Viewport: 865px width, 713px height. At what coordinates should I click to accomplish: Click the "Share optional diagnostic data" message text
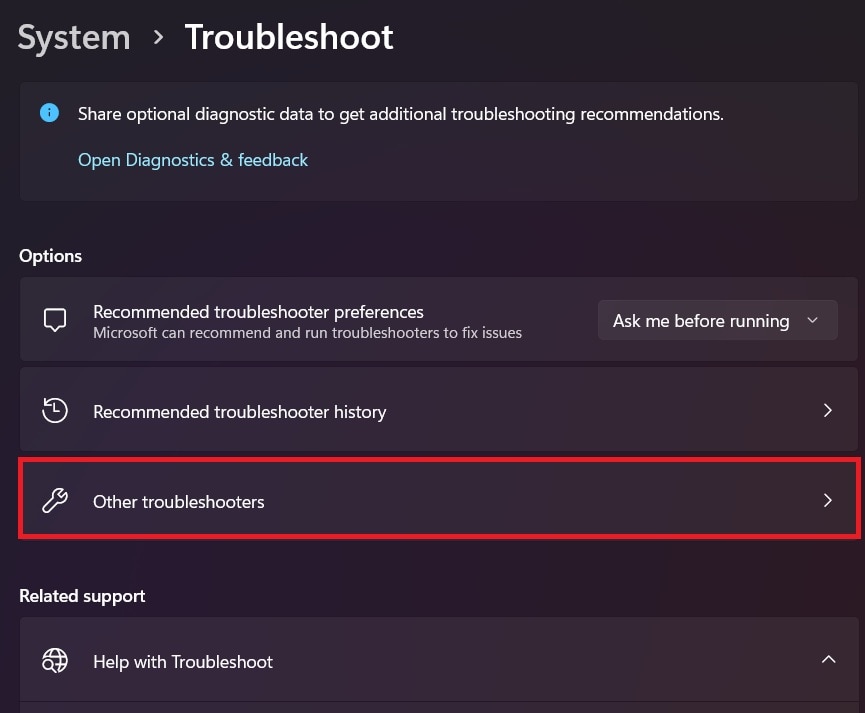point(400,114)
